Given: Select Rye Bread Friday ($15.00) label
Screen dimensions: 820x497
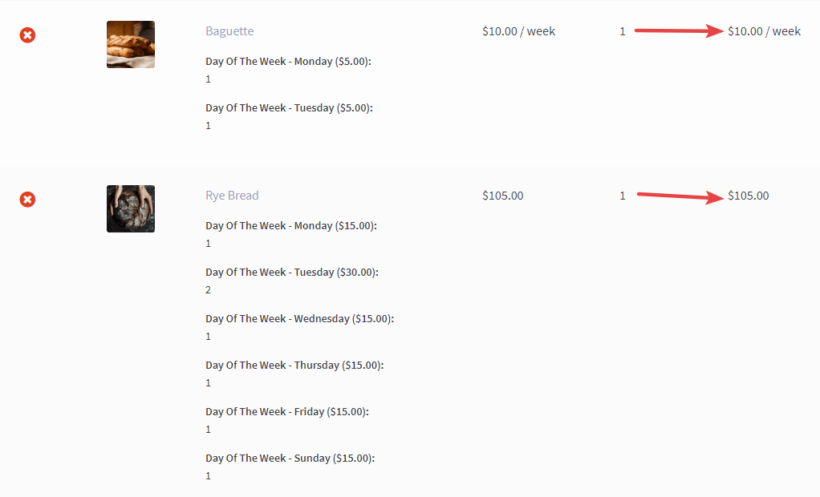Looking at the screenshot, I should [x=287, y=412].
